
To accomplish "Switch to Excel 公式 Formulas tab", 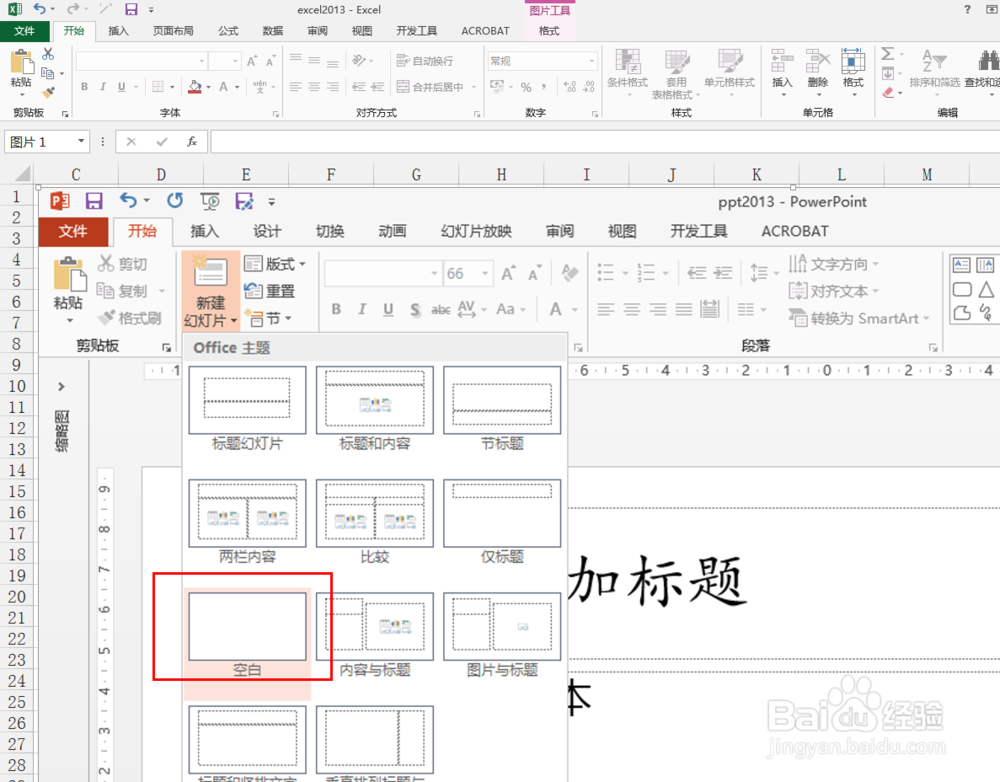I will point(228,31).
